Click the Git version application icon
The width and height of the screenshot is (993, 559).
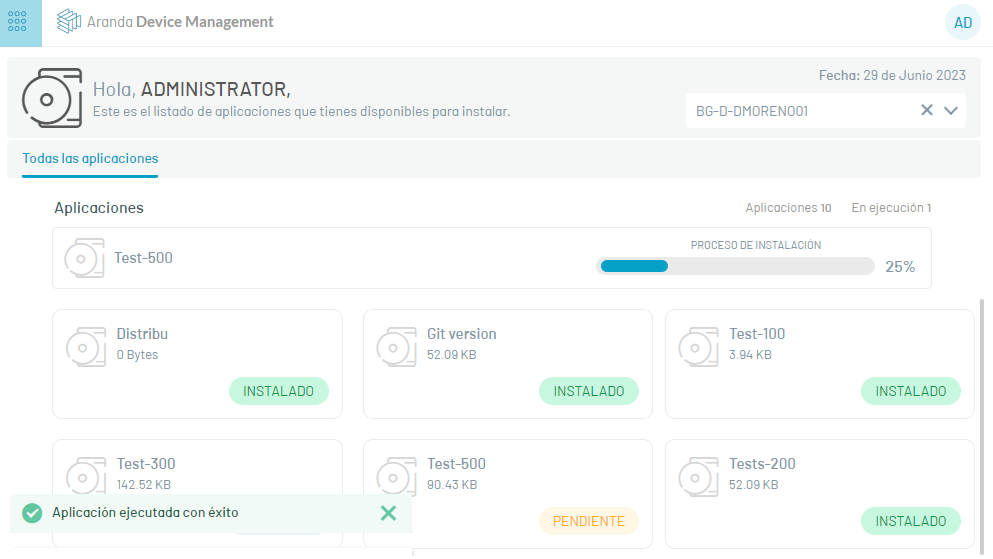tap(396, 347)
